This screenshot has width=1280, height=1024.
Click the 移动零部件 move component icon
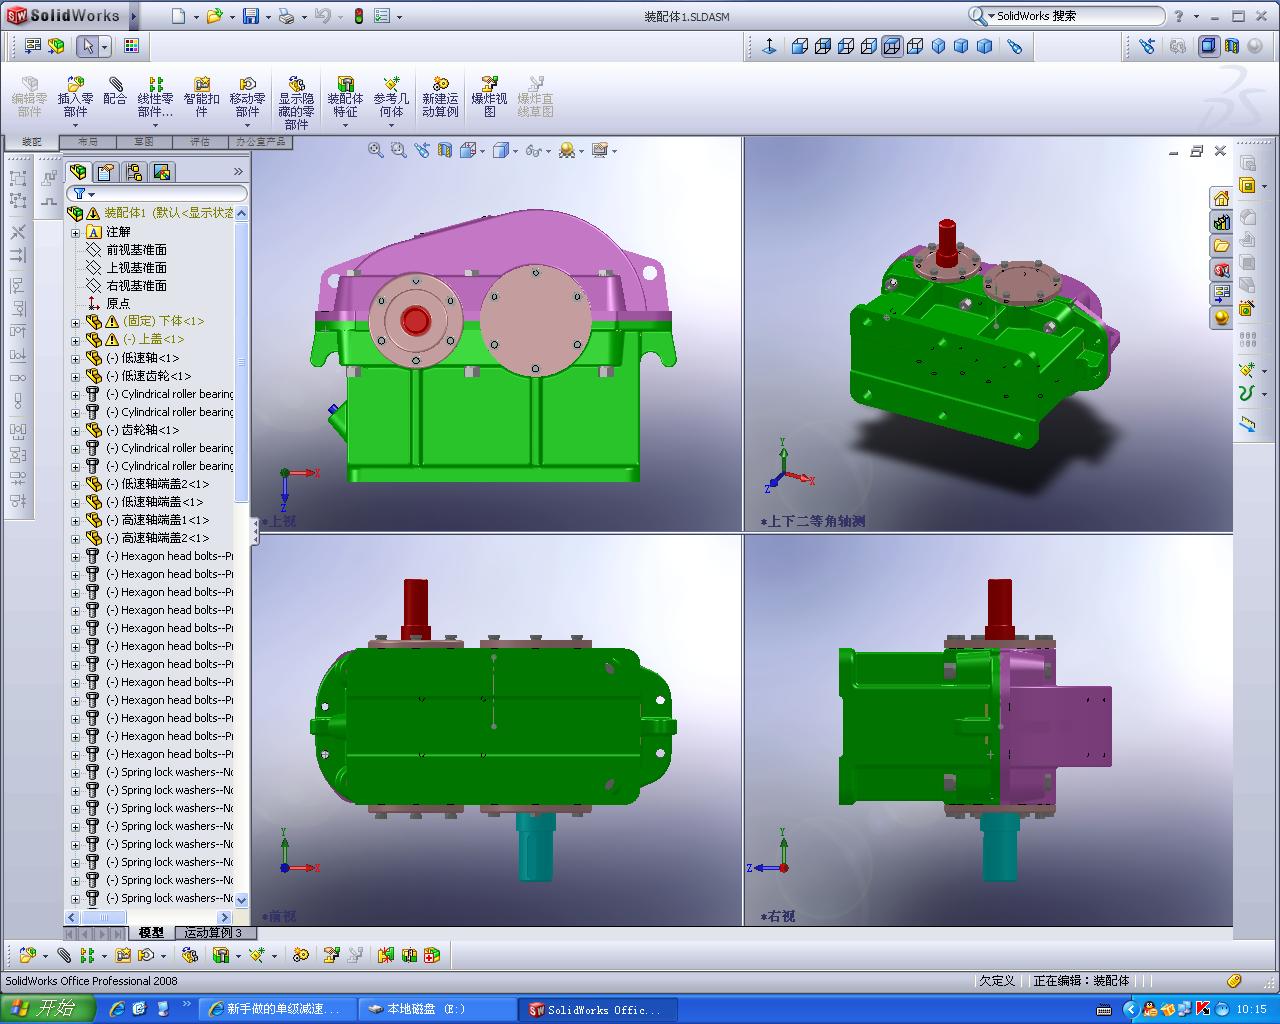click(247, 97)
